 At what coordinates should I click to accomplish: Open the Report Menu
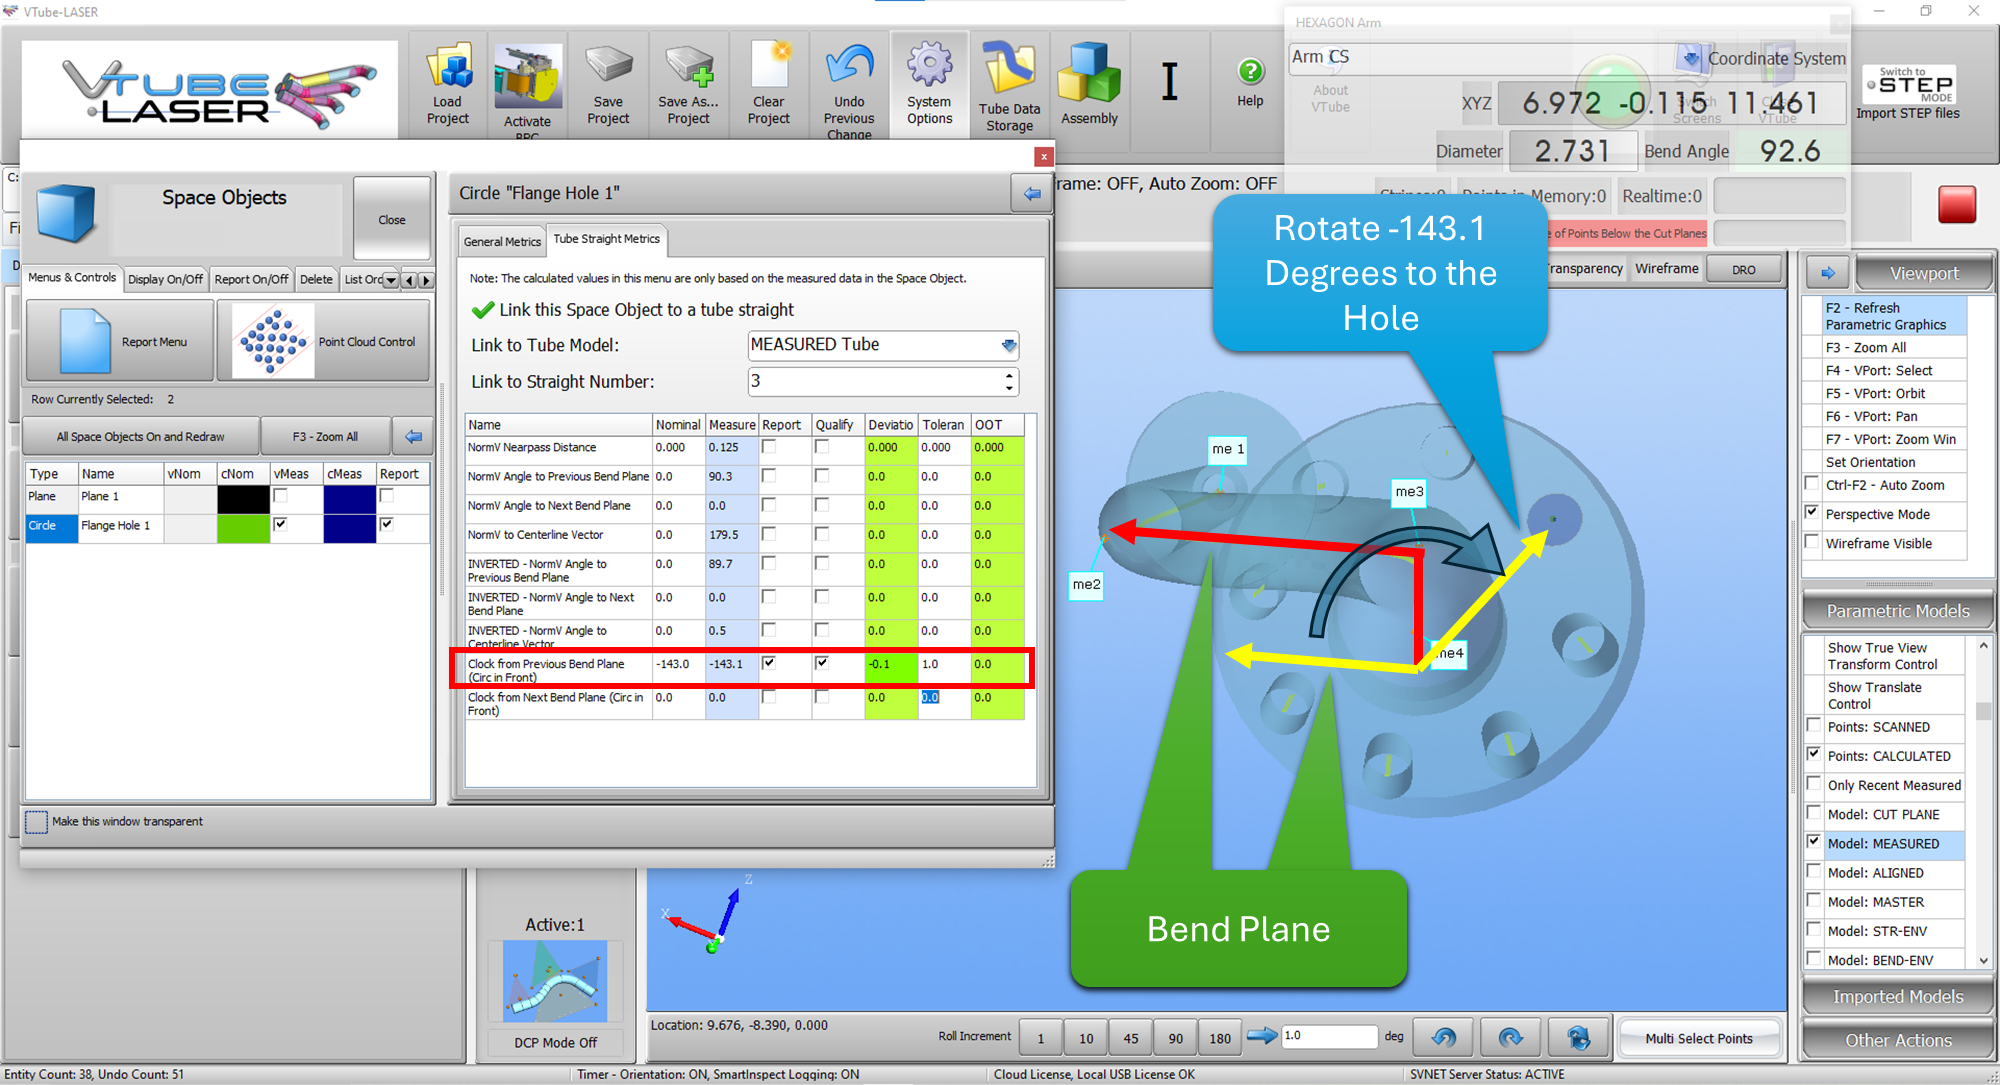coord(120,341)
